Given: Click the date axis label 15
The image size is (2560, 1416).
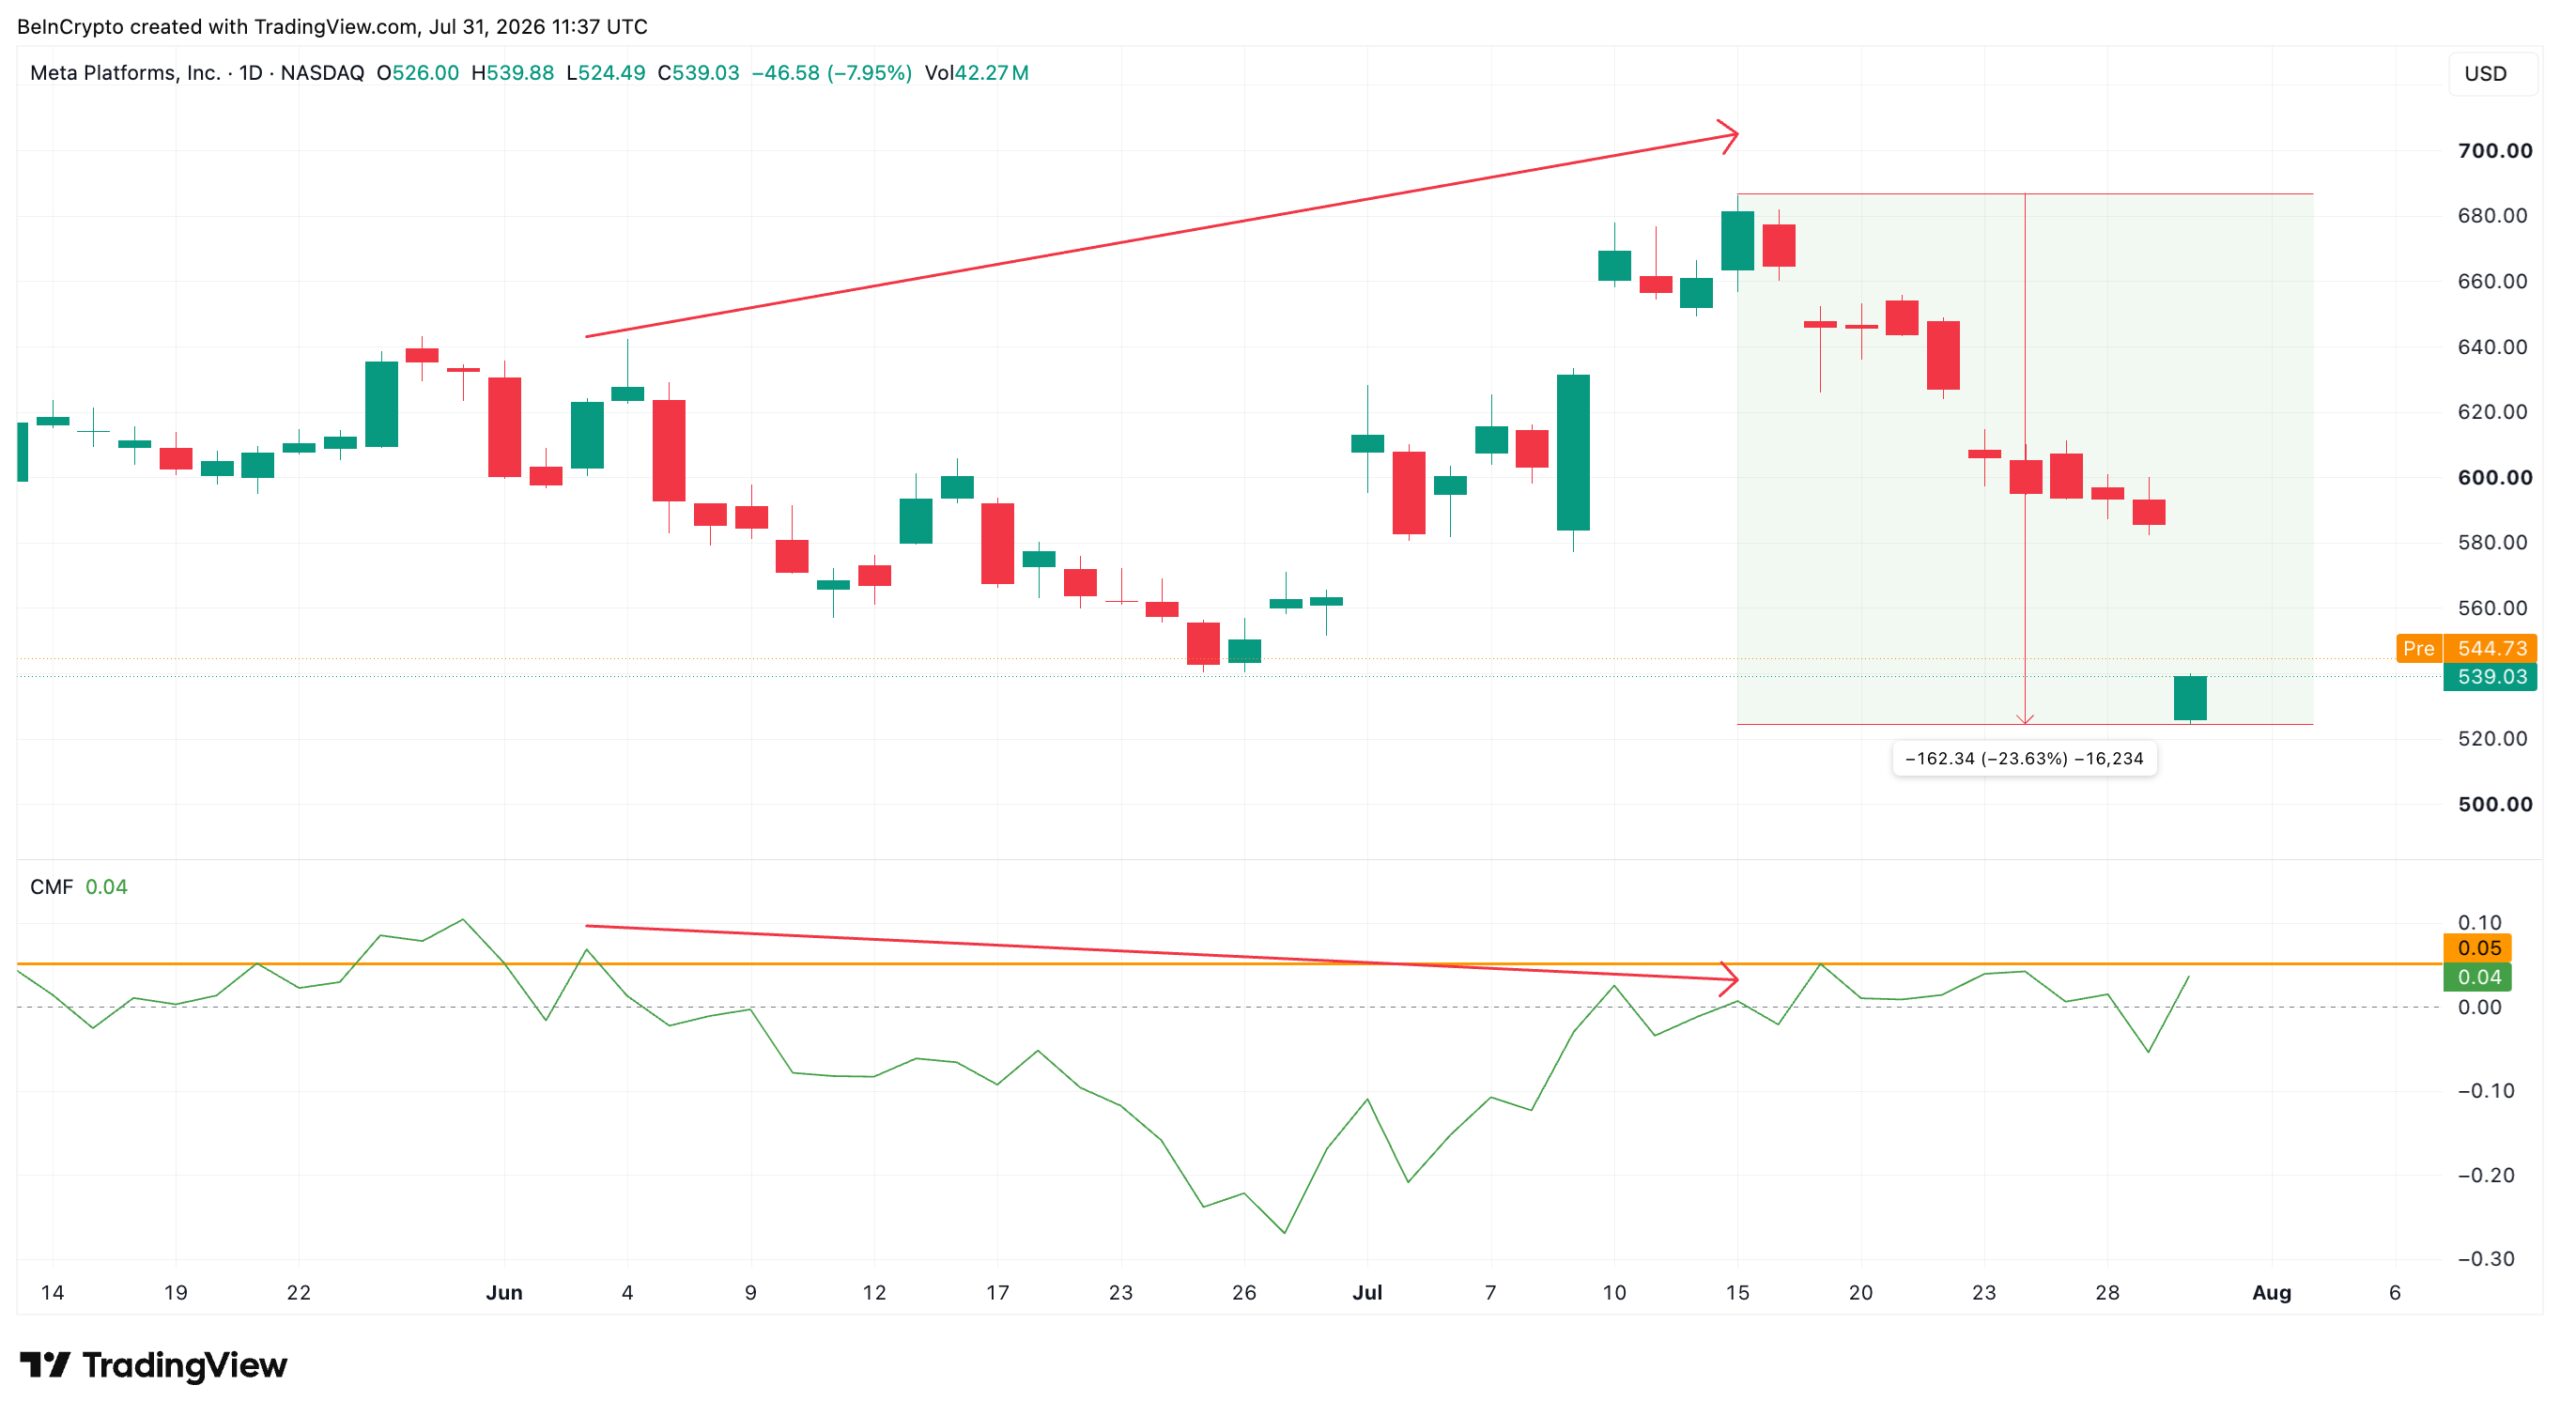Looking at the screenshot, I should (1737, 1293).
